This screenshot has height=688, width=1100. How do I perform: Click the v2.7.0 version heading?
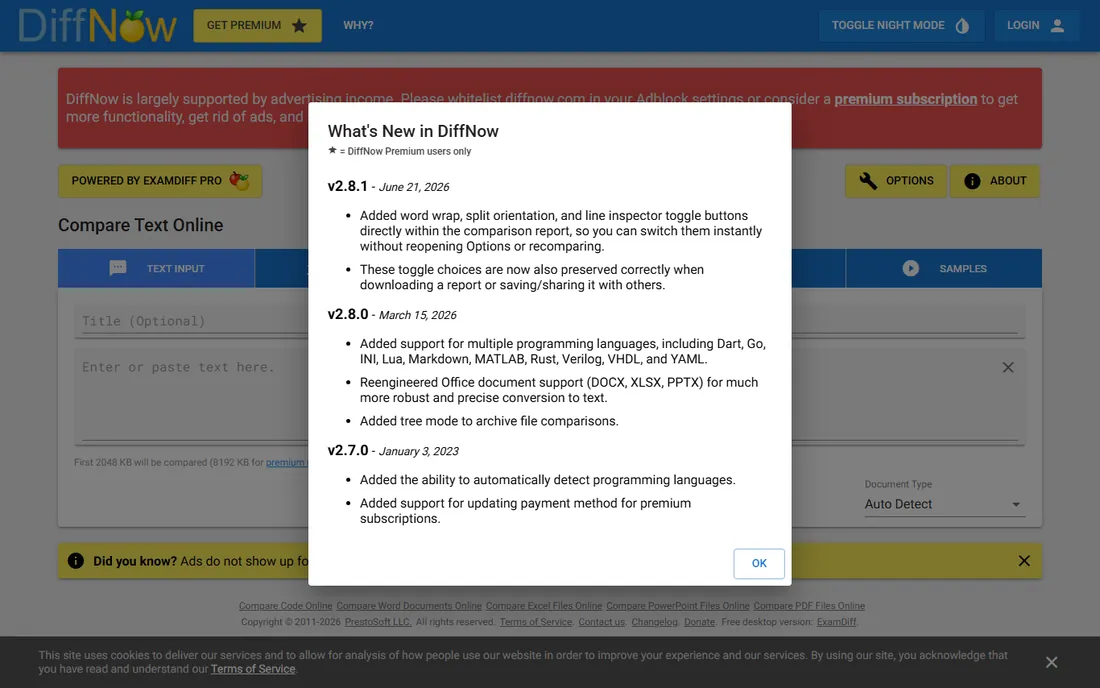347,450
